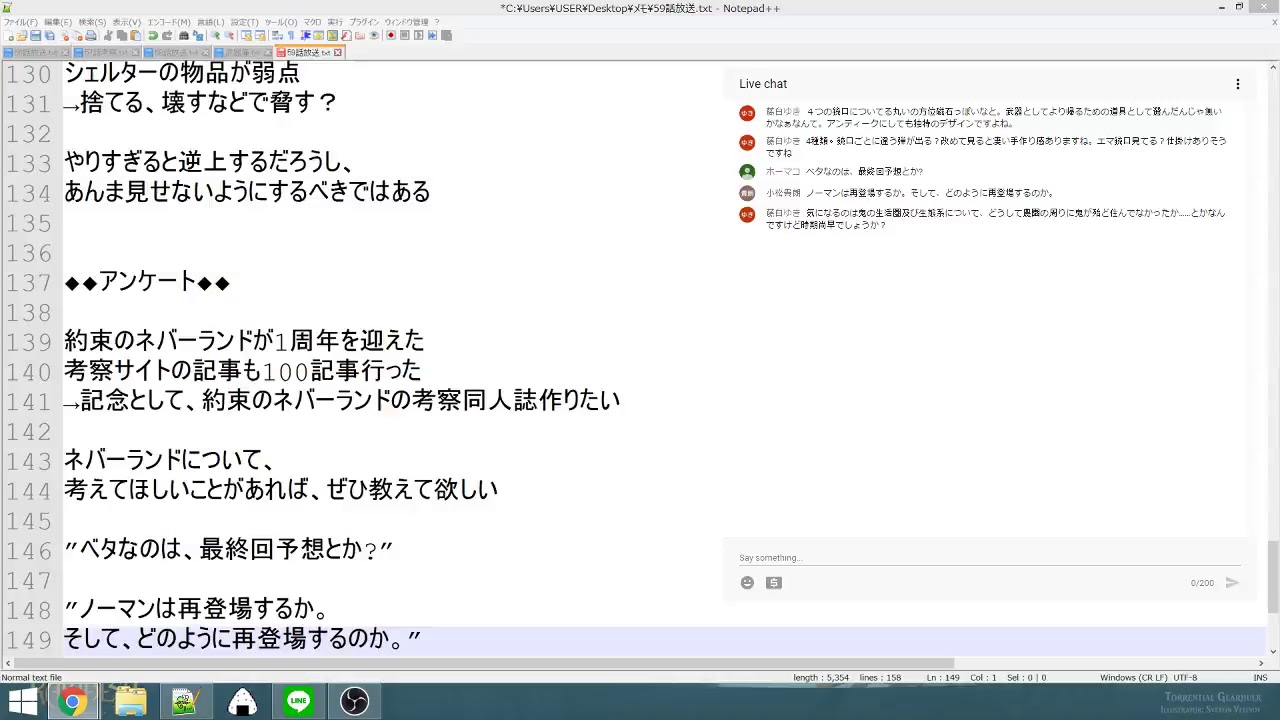Image resolution: width=1280 pixels, height=720 pixels.
Task: Open the ファイル(F) menu
Action: (20, 22)
